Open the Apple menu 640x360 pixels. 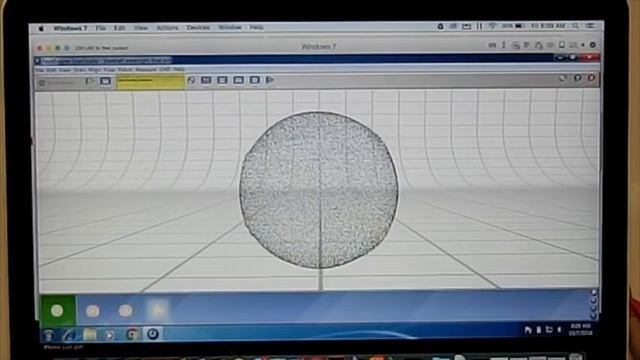coord(41,28)
